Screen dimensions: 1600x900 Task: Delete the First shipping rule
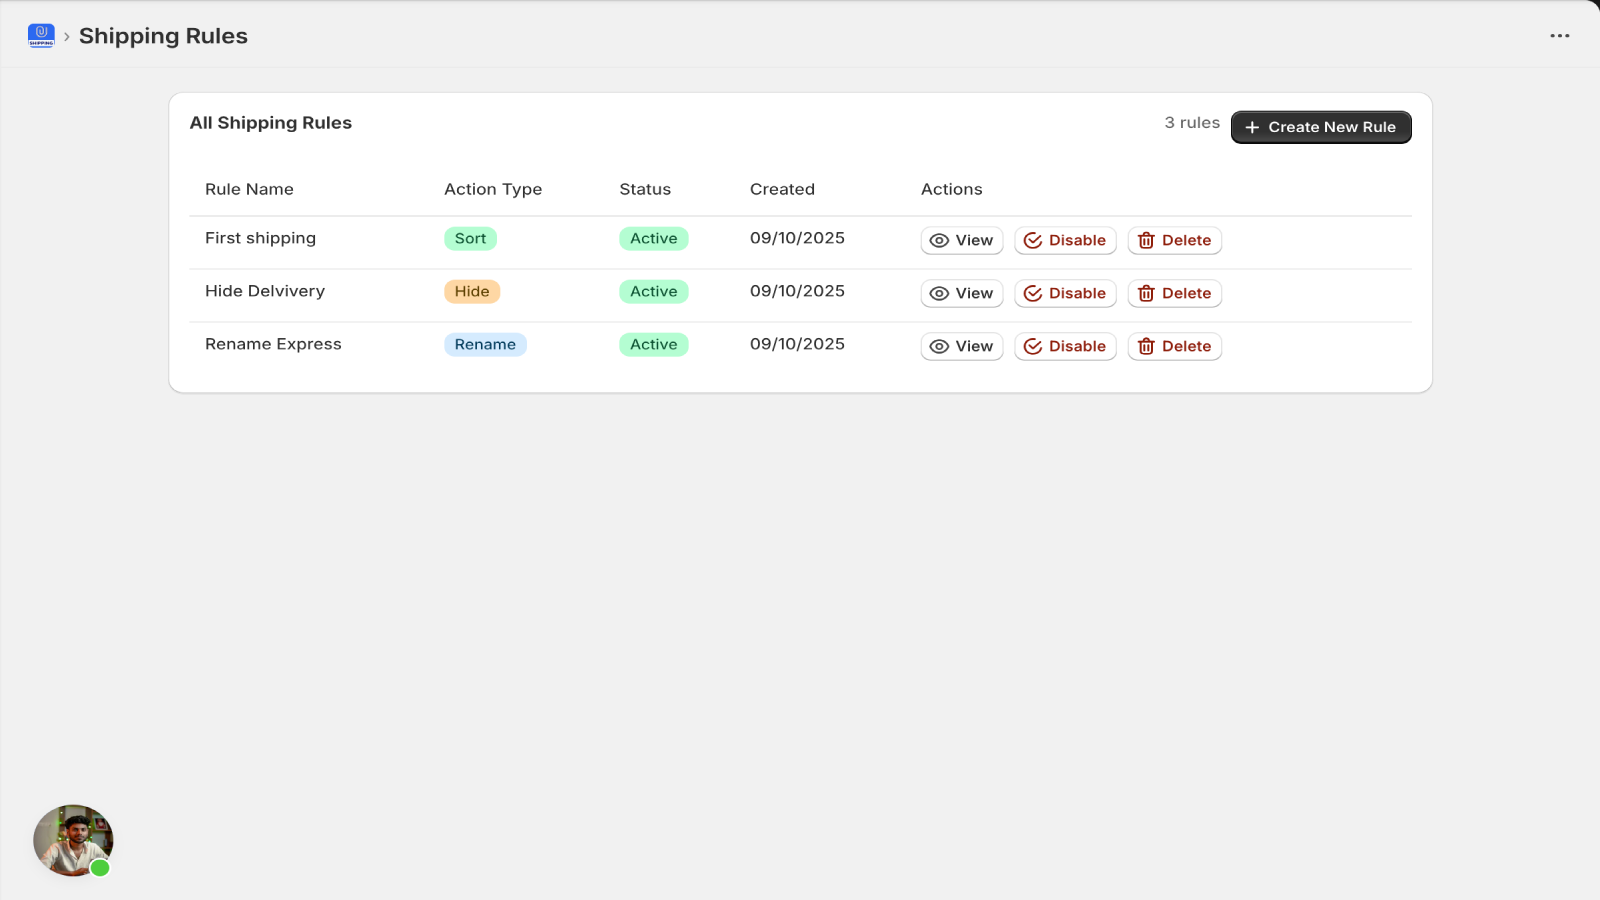(1174, 240)
